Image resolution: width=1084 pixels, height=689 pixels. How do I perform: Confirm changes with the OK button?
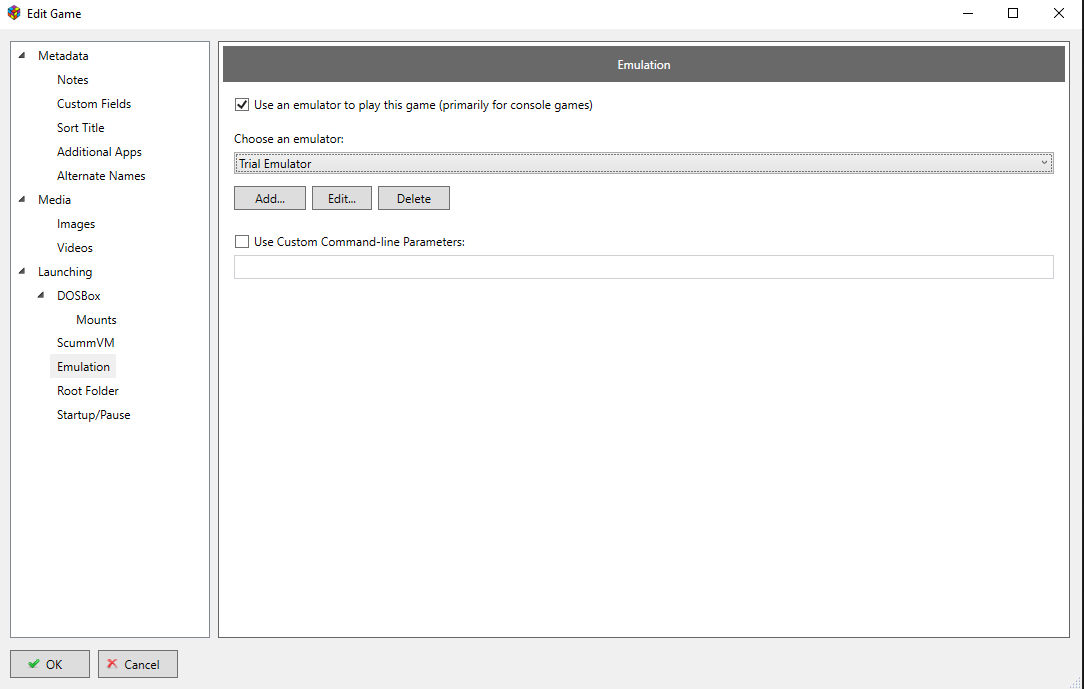tap(50, 664)
